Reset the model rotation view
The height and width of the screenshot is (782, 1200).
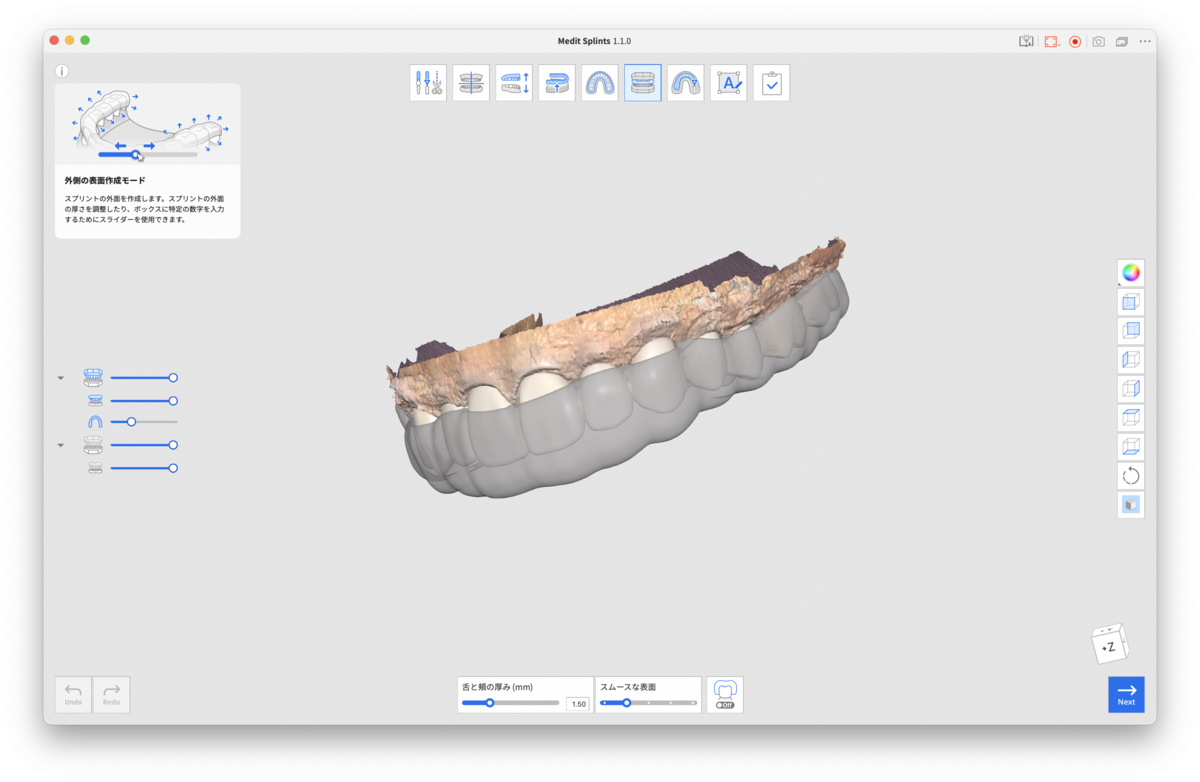[x=1130, y=475]
